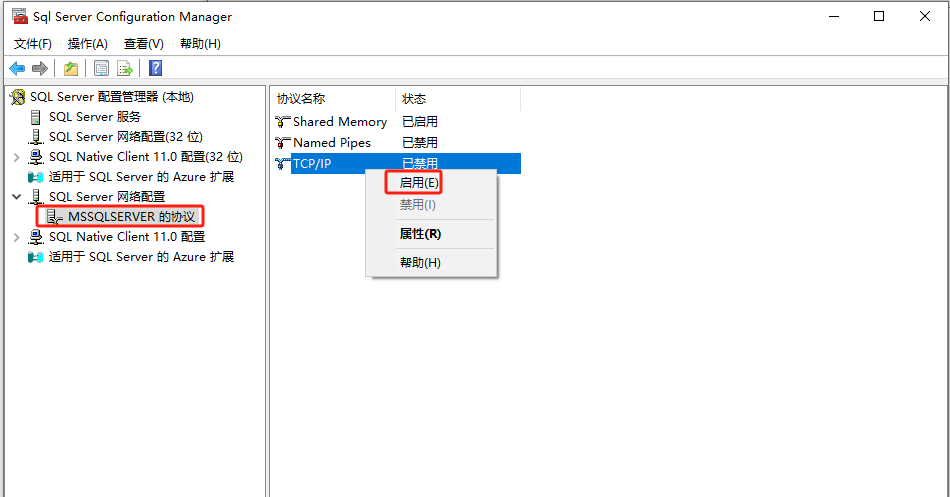The height and width of the screenshot is (497, 950).
Task: Click the SQL Server 配置管理器 root icon
Action: pos(18,97)
